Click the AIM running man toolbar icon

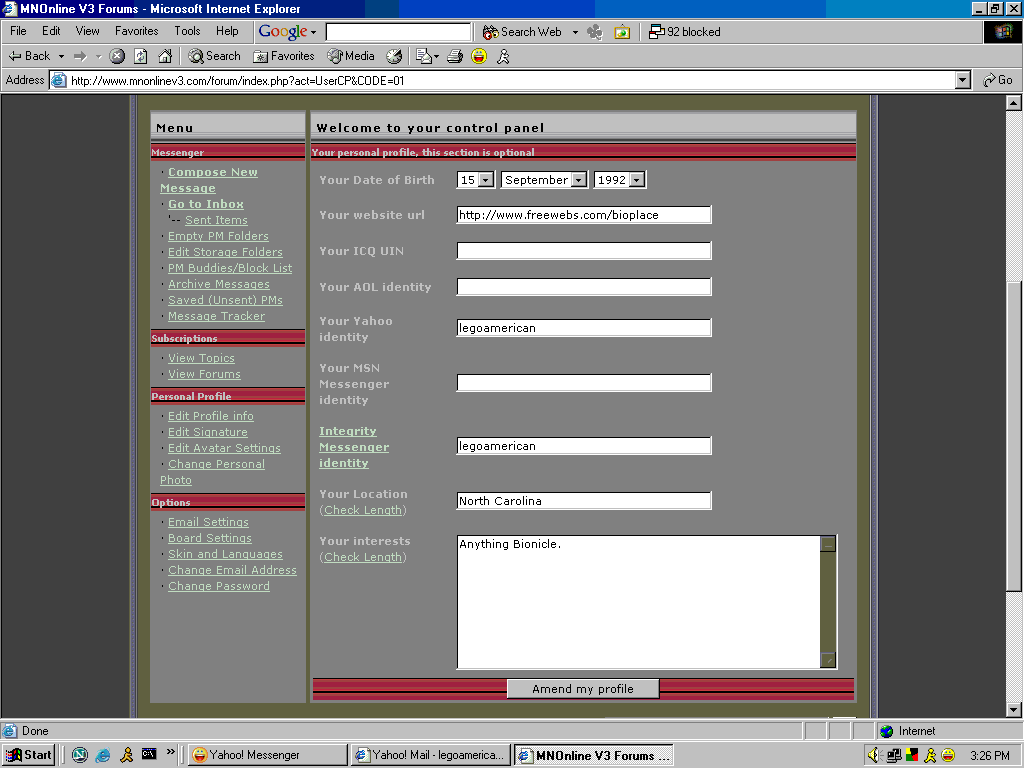pos(503,56)
